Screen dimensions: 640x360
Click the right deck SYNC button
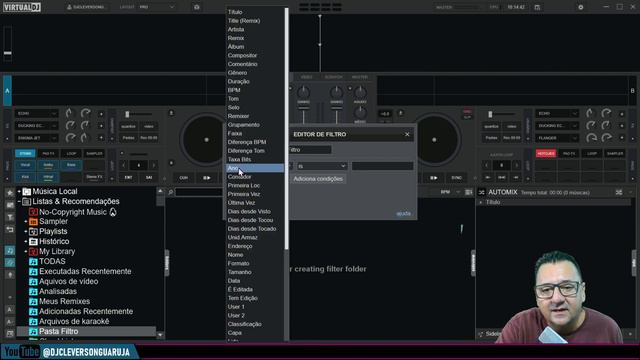pyautogui.click(x=456, y=178)
